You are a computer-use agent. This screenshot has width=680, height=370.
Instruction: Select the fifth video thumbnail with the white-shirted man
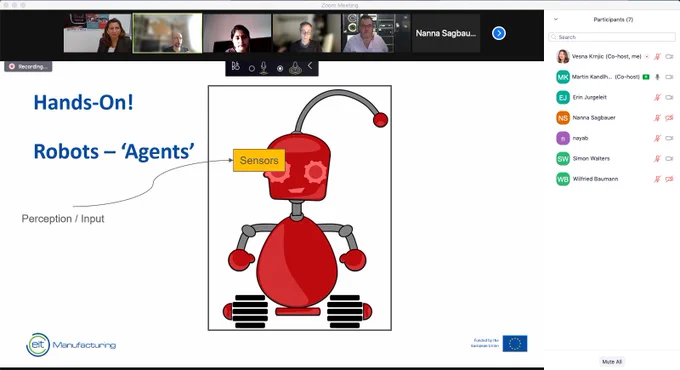(x=376, y=33)
